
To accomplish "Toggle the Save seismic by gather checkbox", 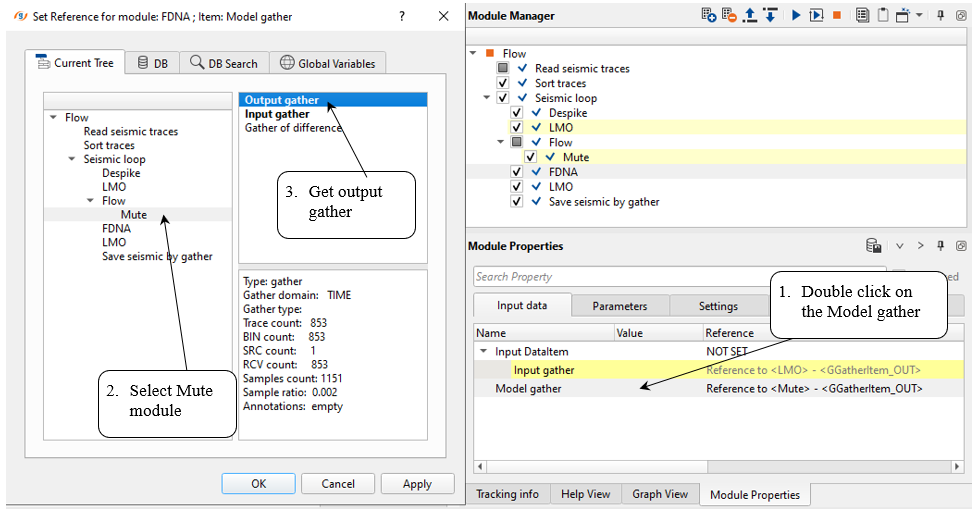I will pos(517,202).
